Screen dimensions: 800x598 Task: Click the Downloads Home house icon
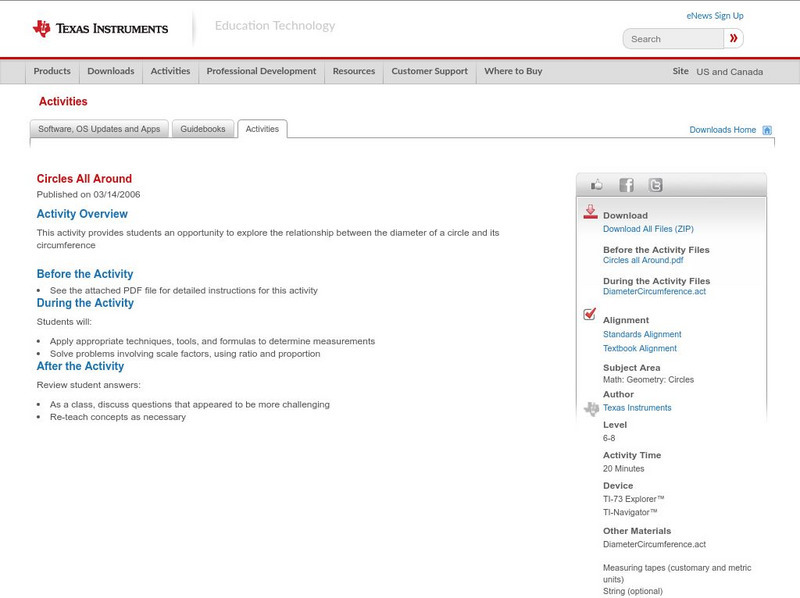(767, 130)
